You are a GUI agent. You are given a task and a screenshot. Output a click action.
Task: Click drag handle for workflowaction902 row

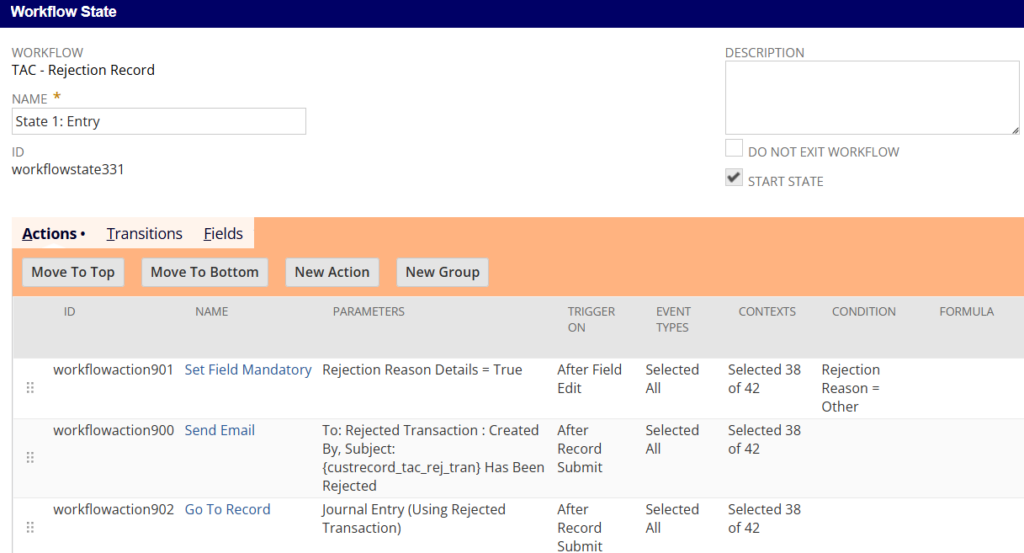pos(30,528)
